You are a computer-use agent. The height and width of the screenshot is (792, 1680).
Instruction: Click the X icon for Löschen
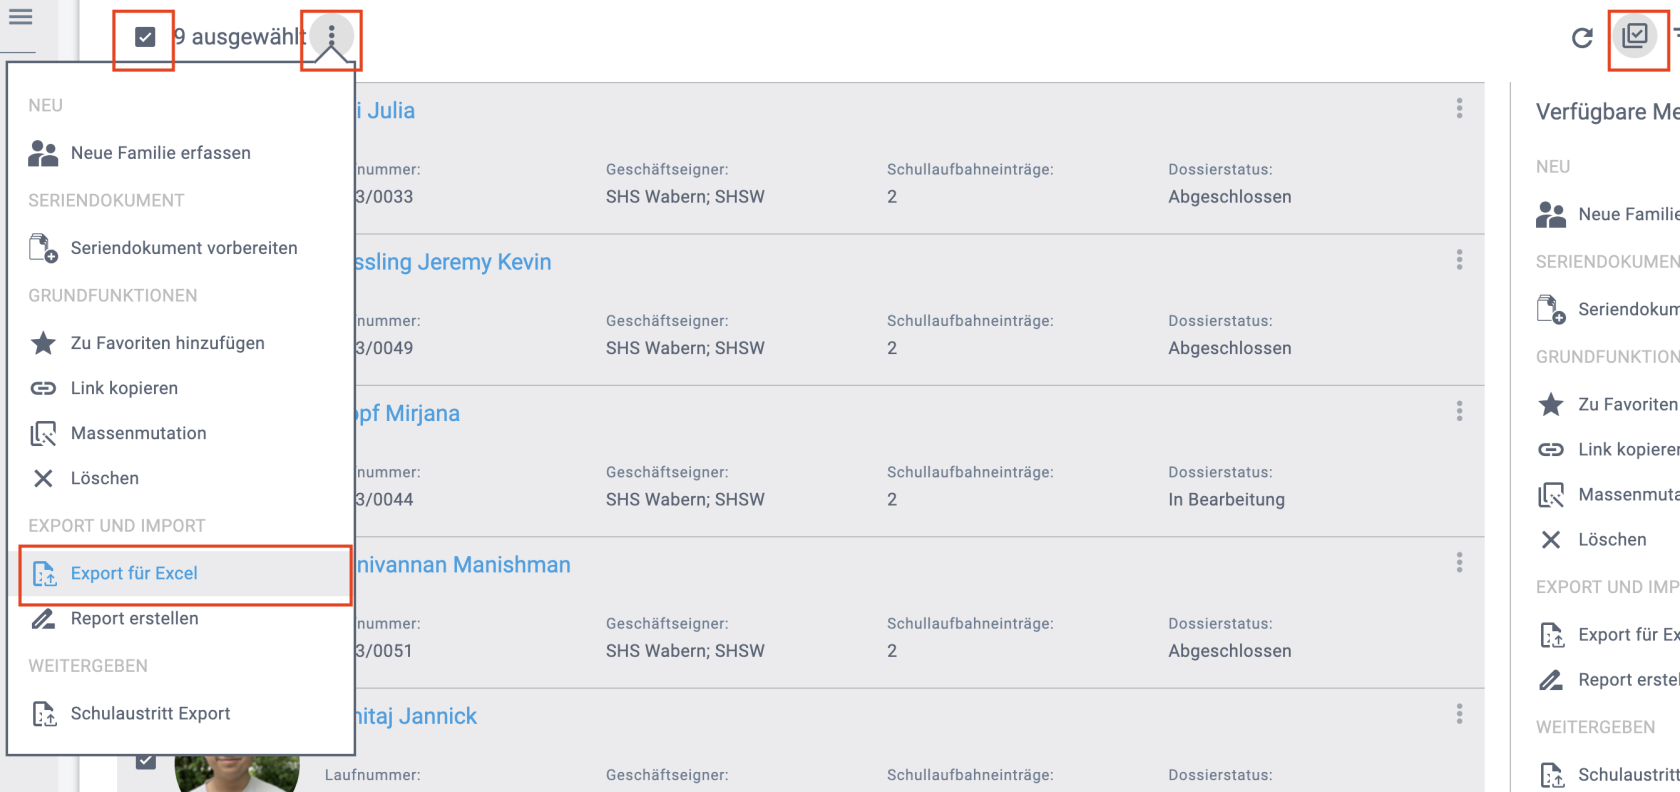point(43,479)
